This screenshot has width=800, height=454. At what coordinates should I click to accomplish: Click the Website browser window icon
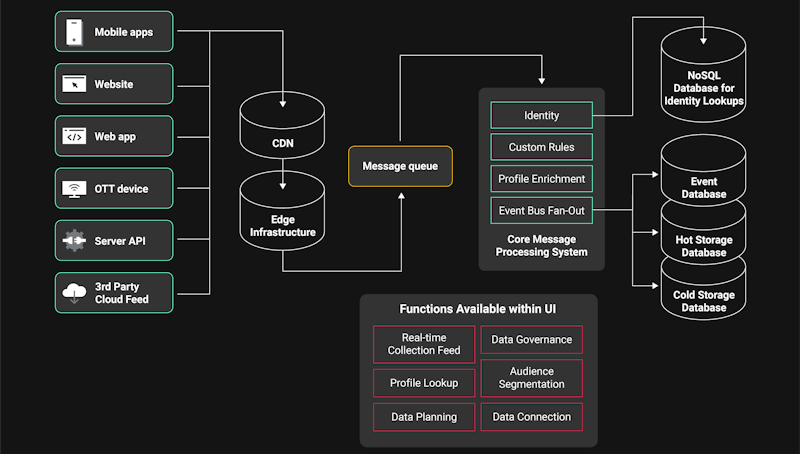[x=74, y=84]
